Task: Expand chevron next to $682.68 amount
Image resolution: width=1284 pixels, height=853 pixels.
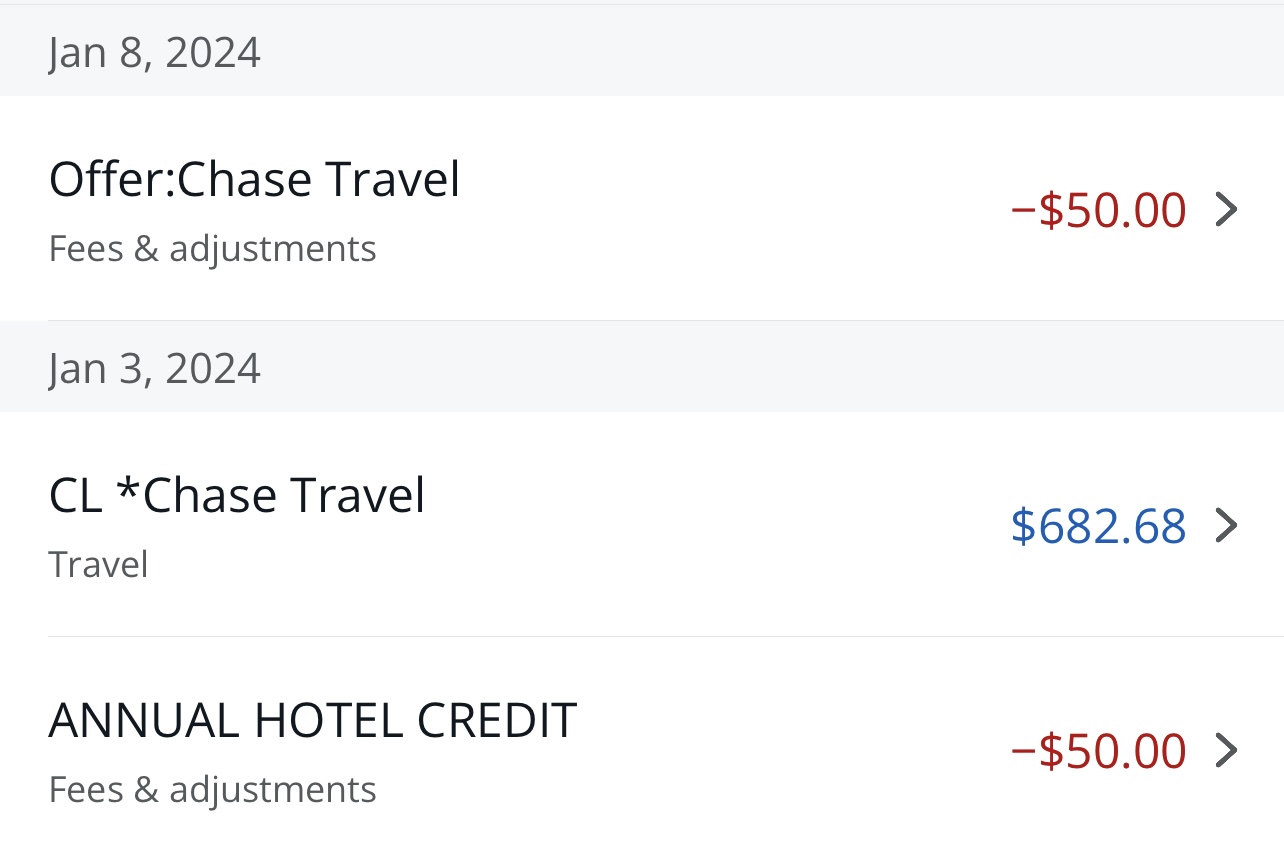Action: (1226, 526)
